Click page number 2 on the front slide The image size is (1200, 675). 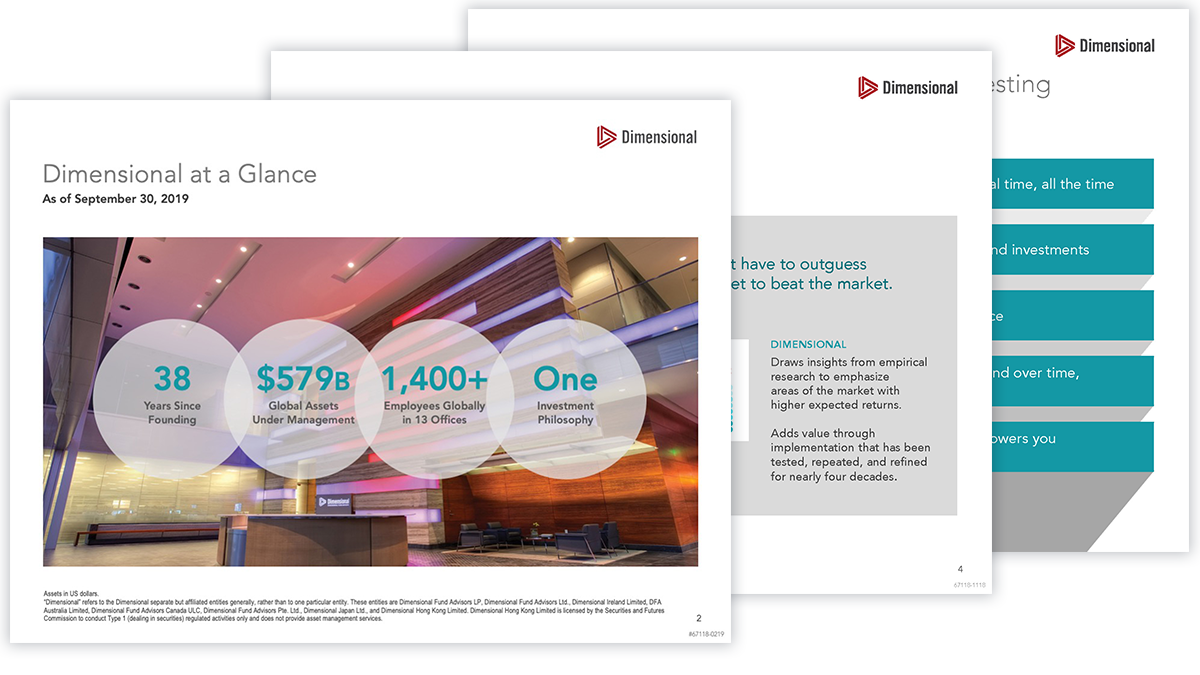699,618
